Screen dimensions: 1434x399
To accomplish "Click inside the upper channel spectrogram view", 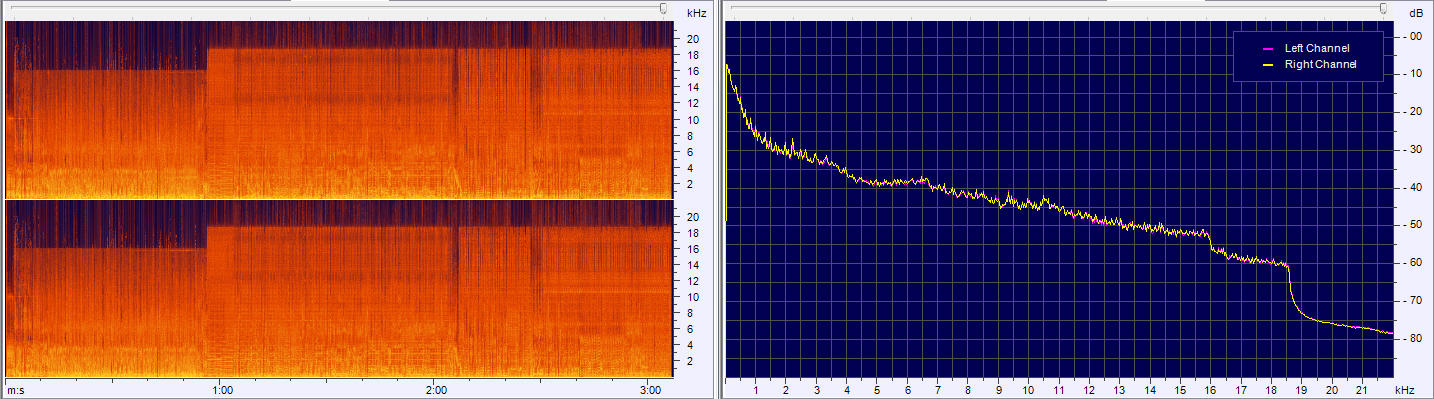I will (x=338, y=109).
